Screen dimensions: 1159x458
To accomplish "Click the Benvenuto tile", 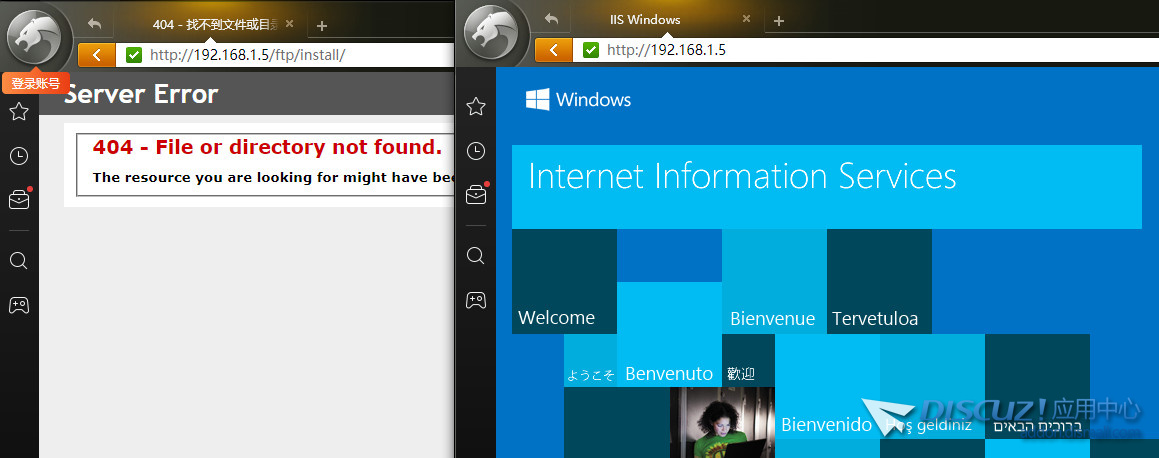I will (x=670, y=335).
